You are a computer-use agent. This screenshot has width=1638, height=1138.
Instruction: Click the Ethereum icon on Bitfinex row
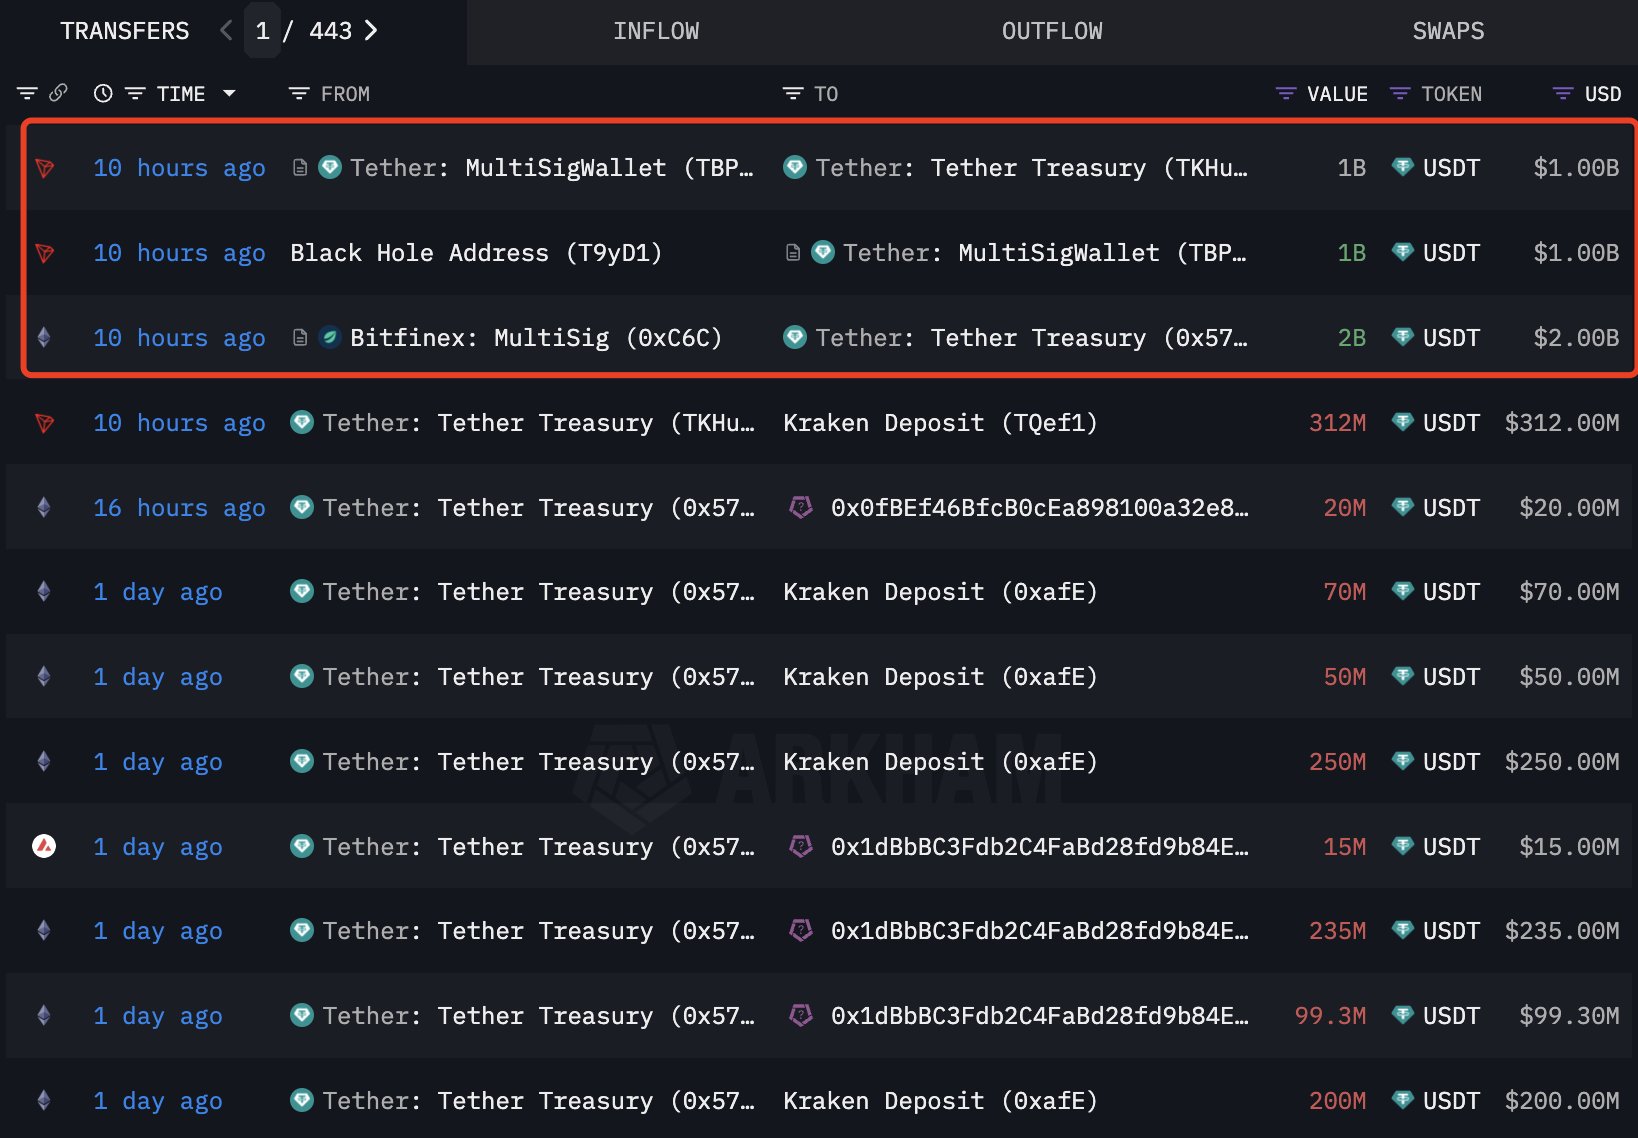44,338
